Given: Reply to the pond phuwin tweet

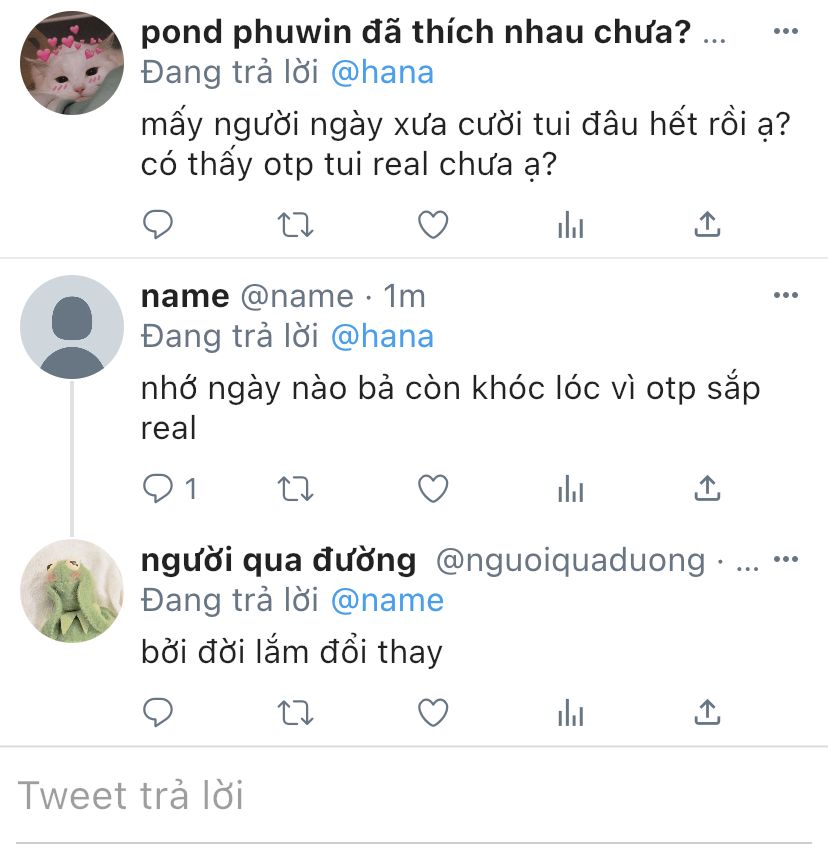Looking at the screenshot, I should click(157, 224).
